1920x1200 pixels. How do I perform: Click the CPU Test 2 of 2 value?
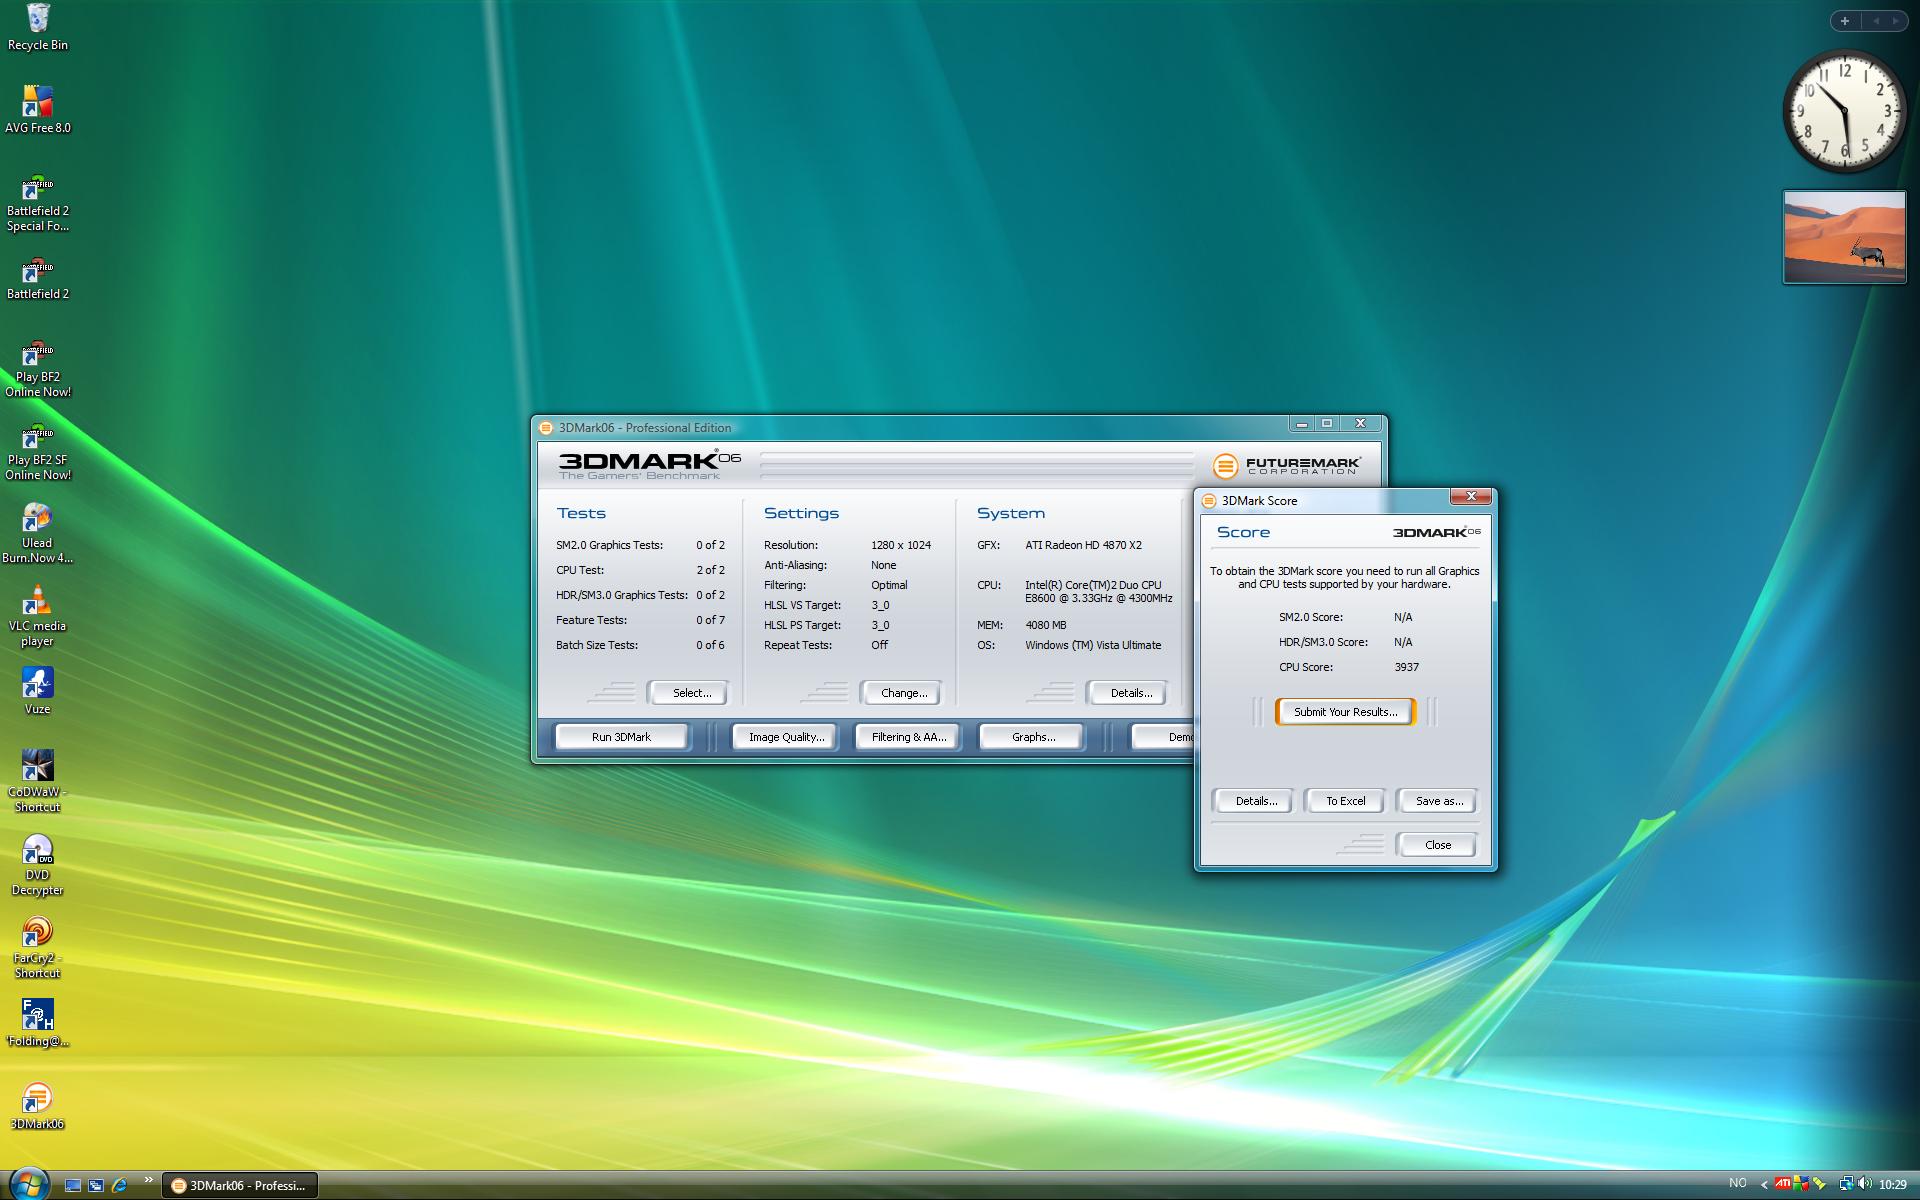(710, 570)
